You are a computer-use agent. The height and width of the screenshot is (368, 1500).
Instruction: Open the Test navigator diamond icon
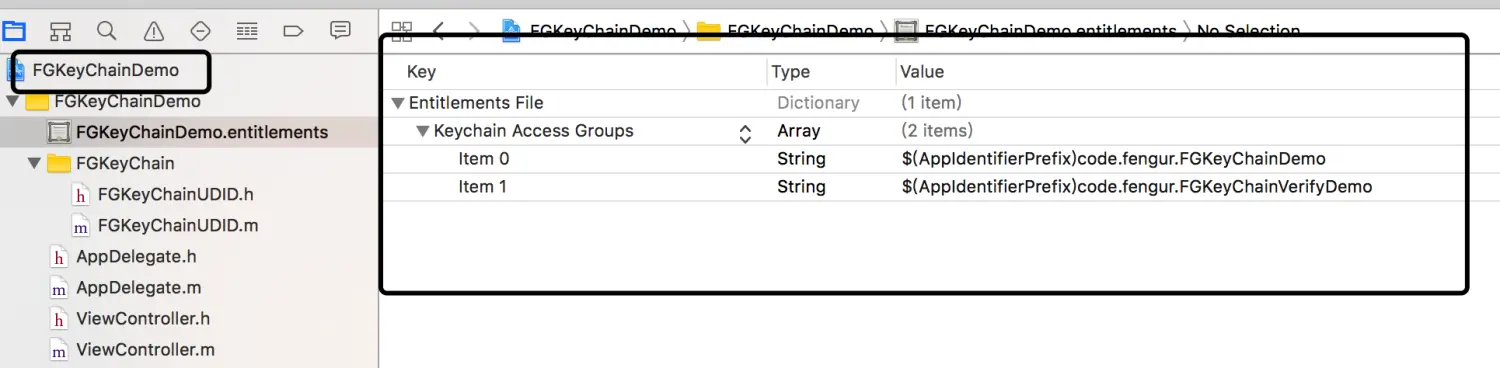(200, 31)
